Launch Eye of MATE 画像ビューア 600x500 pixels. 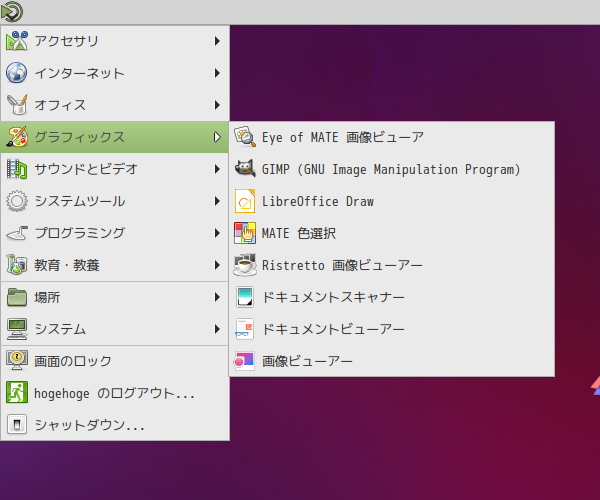pyautogui.click(x=392, y=137)
